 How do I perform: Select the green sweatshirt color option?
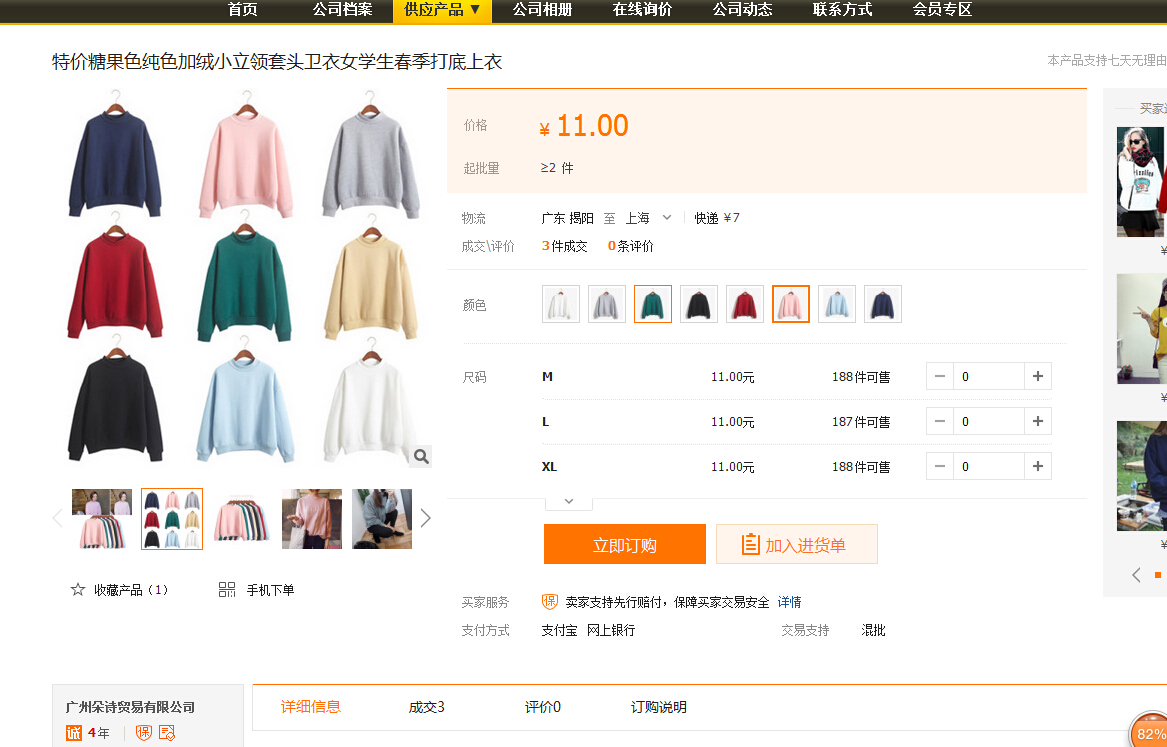[x=653, y=304]
